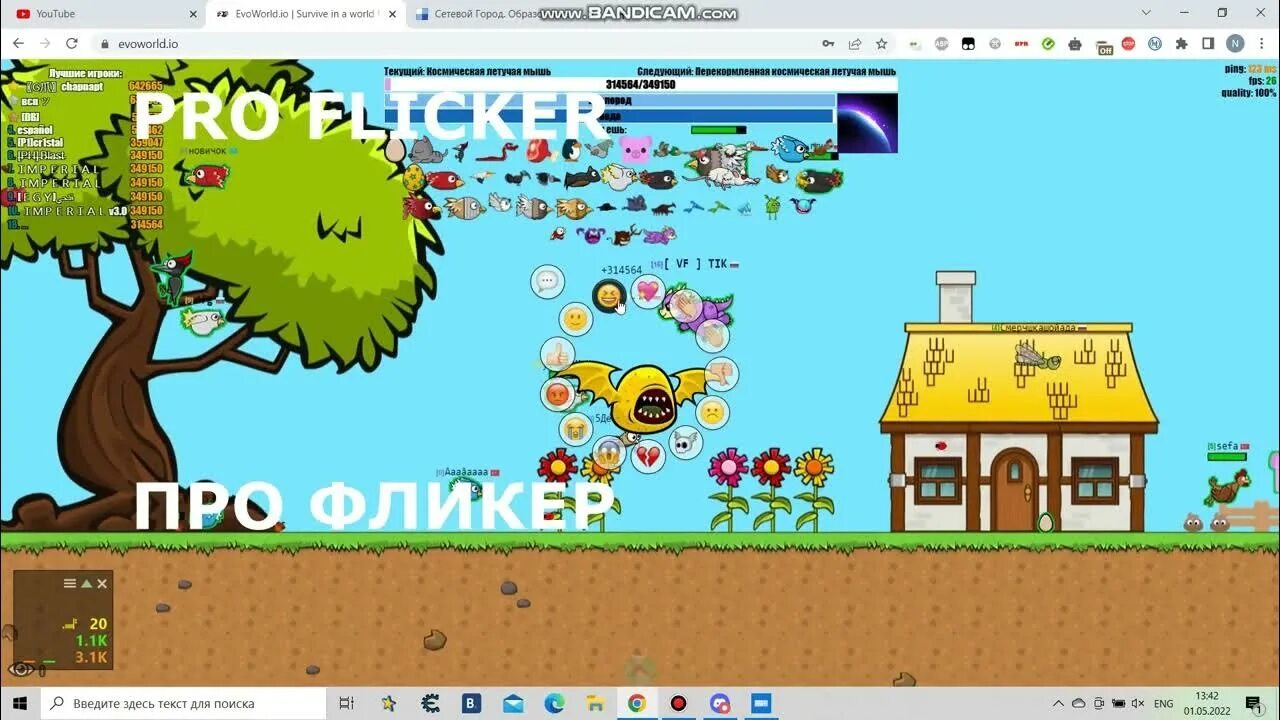Open the green checkmark extension
This screenshot has height=720, width=1280.
coord(1048,43)
